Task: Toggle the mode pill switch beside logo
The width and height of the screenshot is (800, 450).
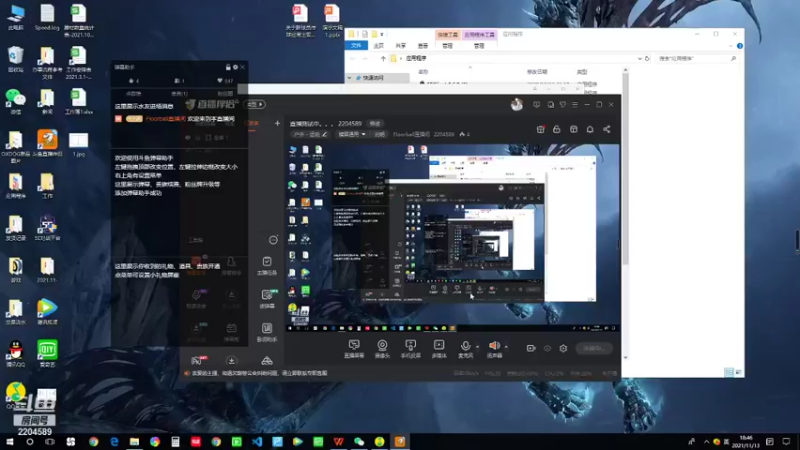Action: coord(255,104)
